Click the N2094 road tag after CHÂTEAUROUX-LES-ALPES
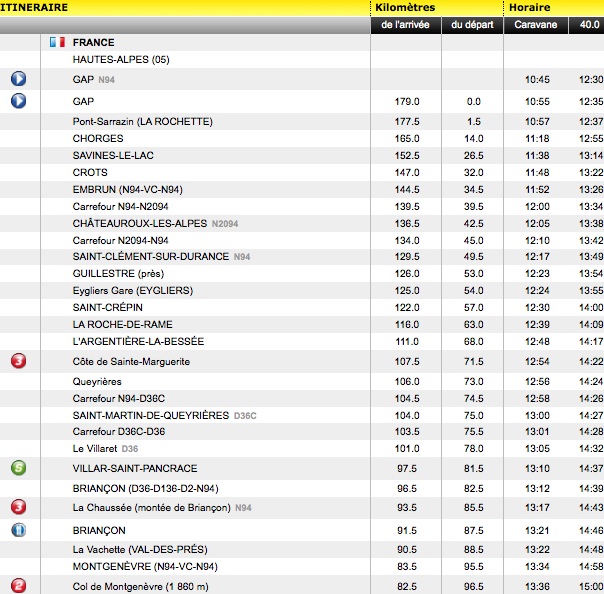This screenshot has height=594, width=604. pyautogui.click(x=225, y=223)
